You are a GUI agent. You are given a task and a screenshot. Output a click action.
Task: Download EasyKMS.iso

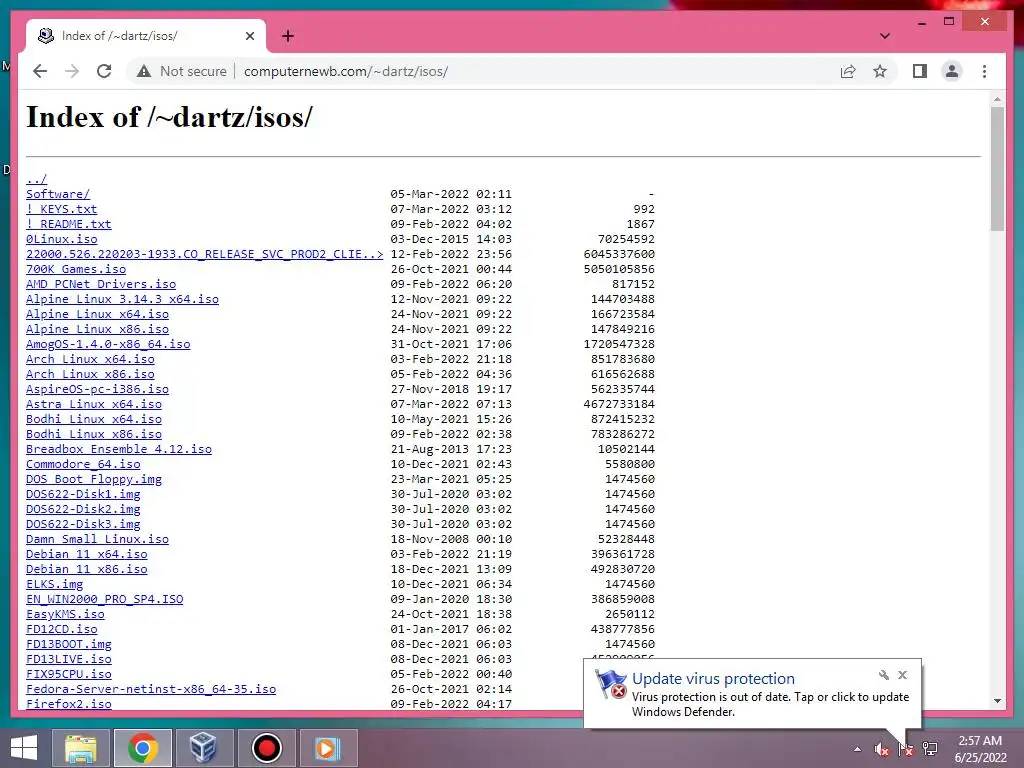point(65,615)
